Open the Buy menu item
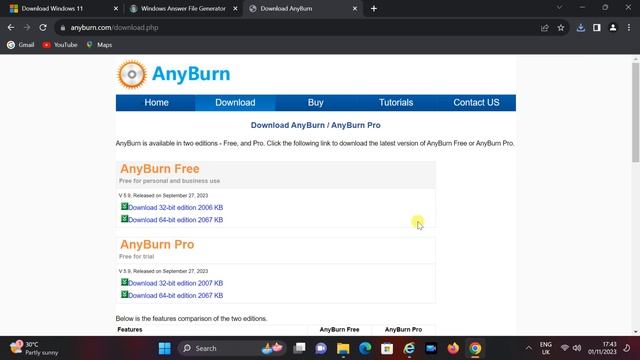Screen dimensions: 640x360 [x=316, y=102]
